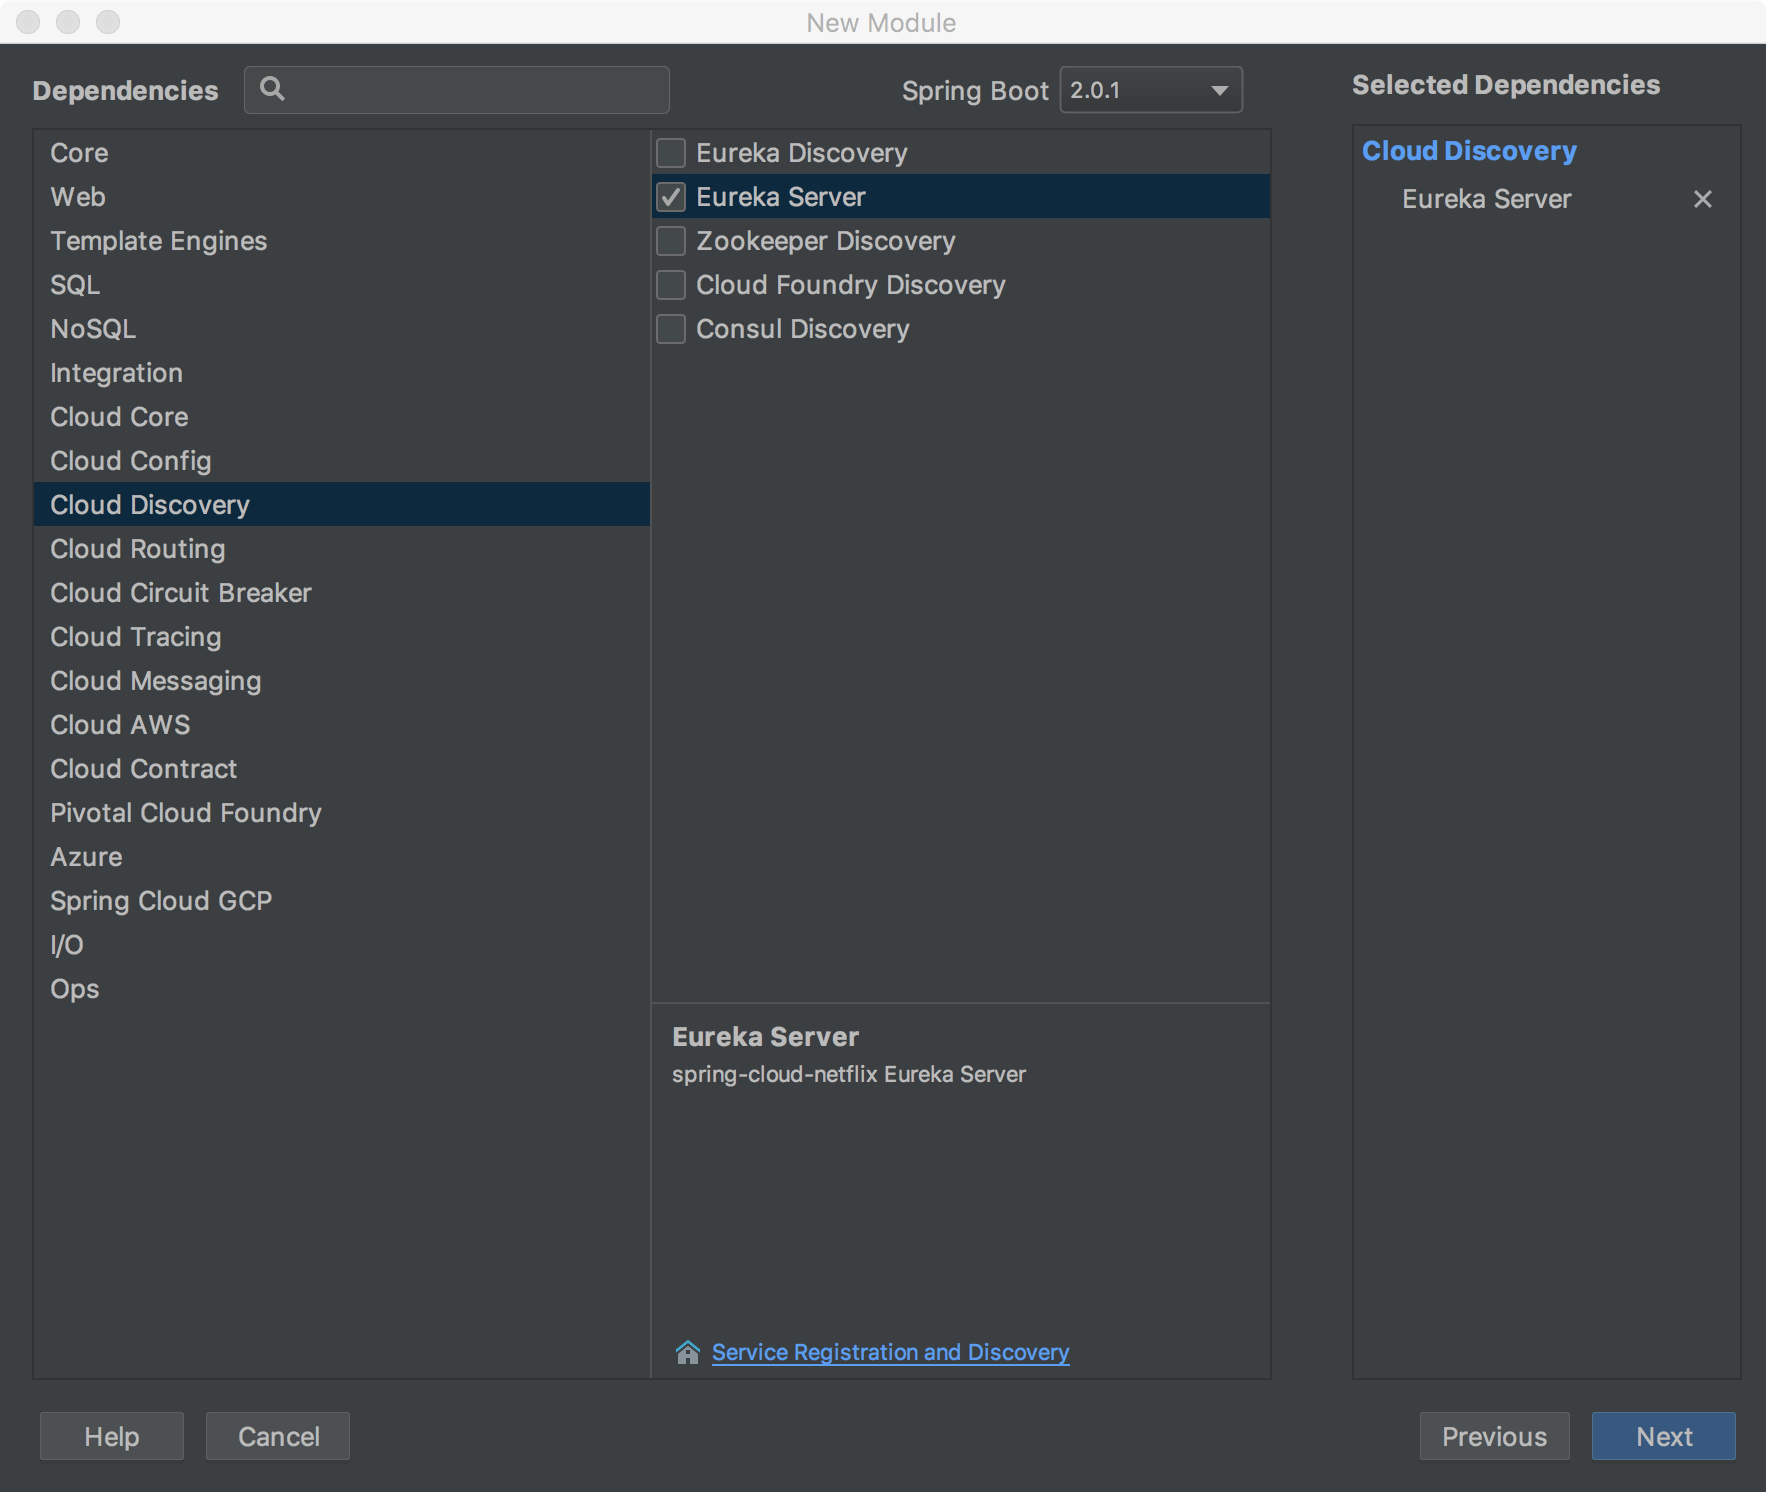The image size is (1766, 1492).
Task: Choose the Cloud Tracing category
Action: pos(342,637)
